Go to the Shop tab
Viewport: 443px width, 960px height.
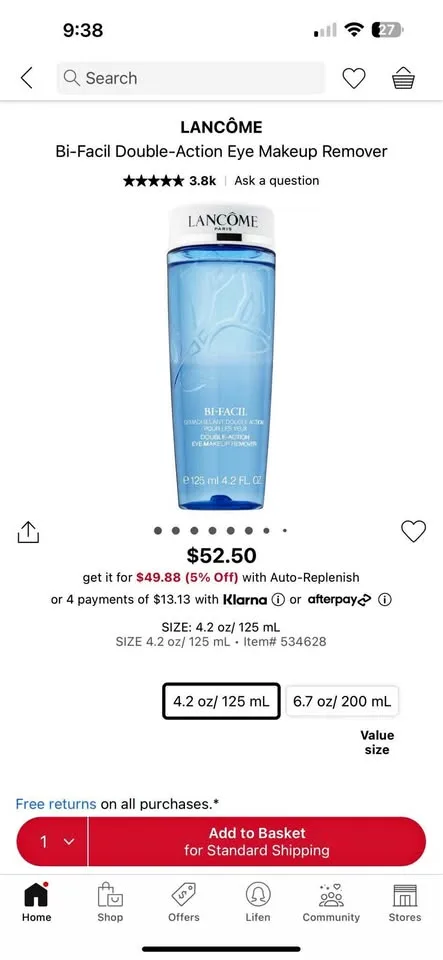[x=110, y=902]
